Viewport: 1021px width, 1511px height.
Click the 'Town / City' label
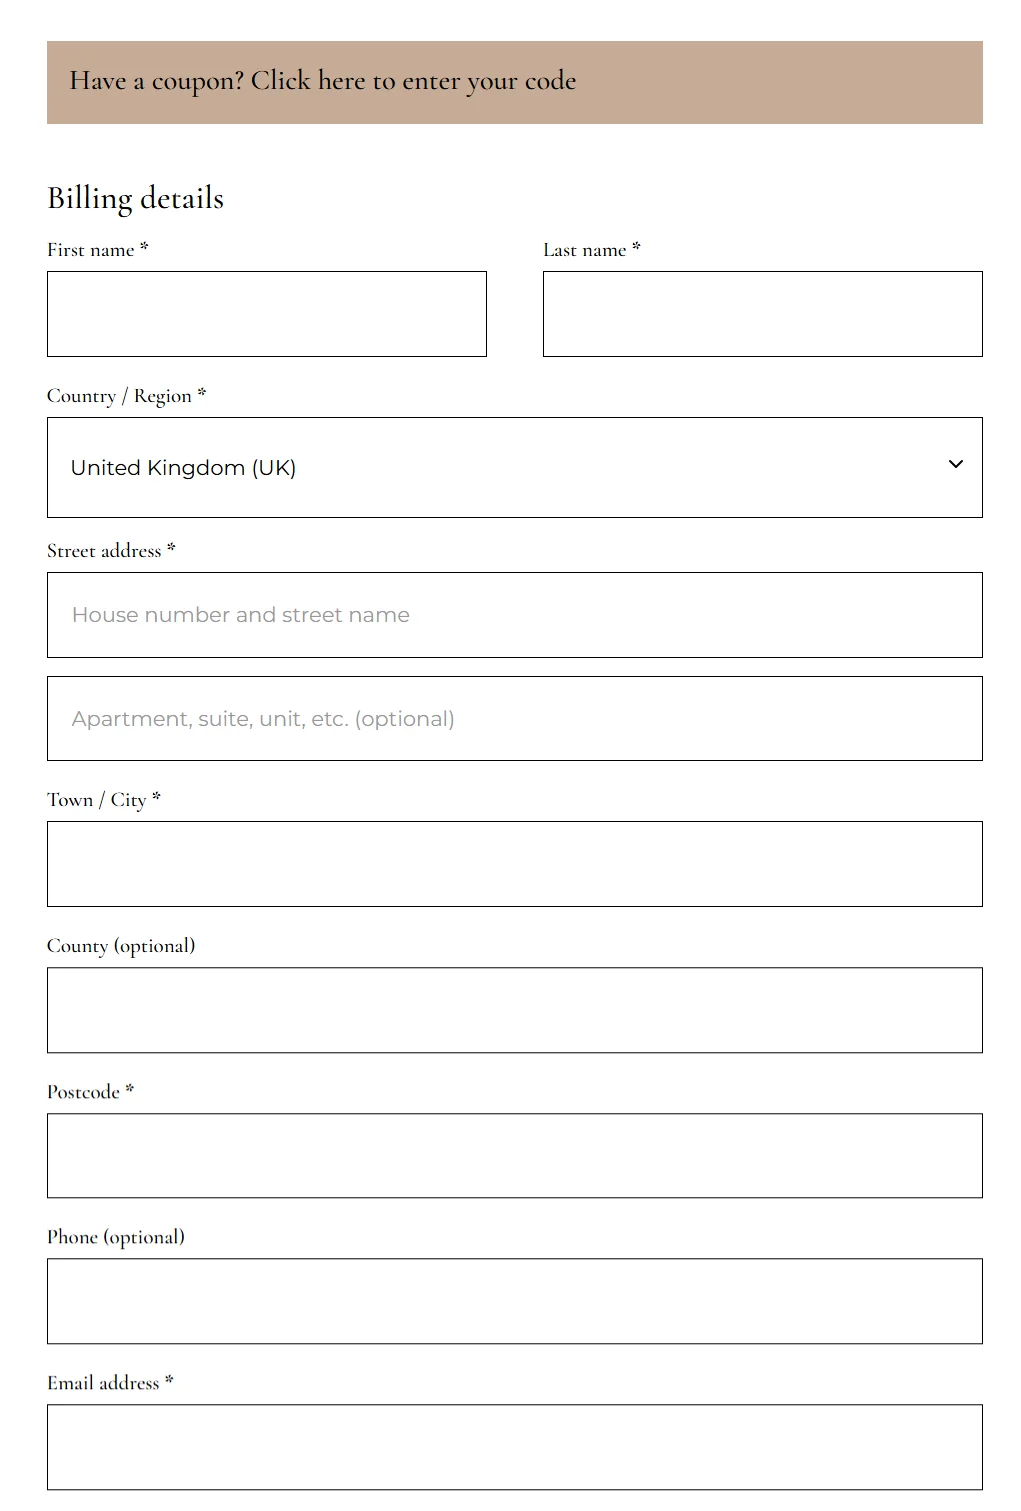click(x=97, y=800)
